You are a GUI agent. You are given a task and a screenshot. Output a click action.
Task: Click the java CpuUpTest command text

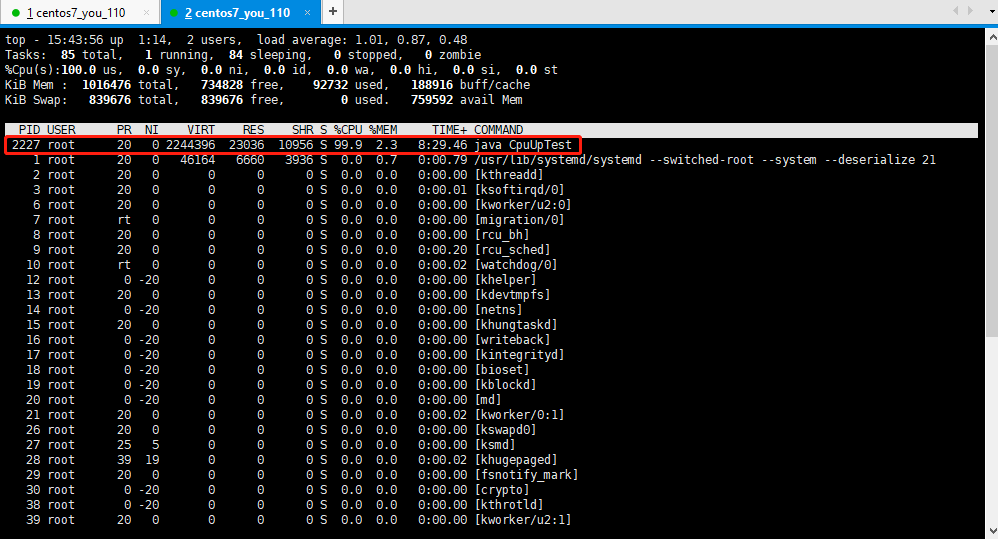click(x=523, y=145)
